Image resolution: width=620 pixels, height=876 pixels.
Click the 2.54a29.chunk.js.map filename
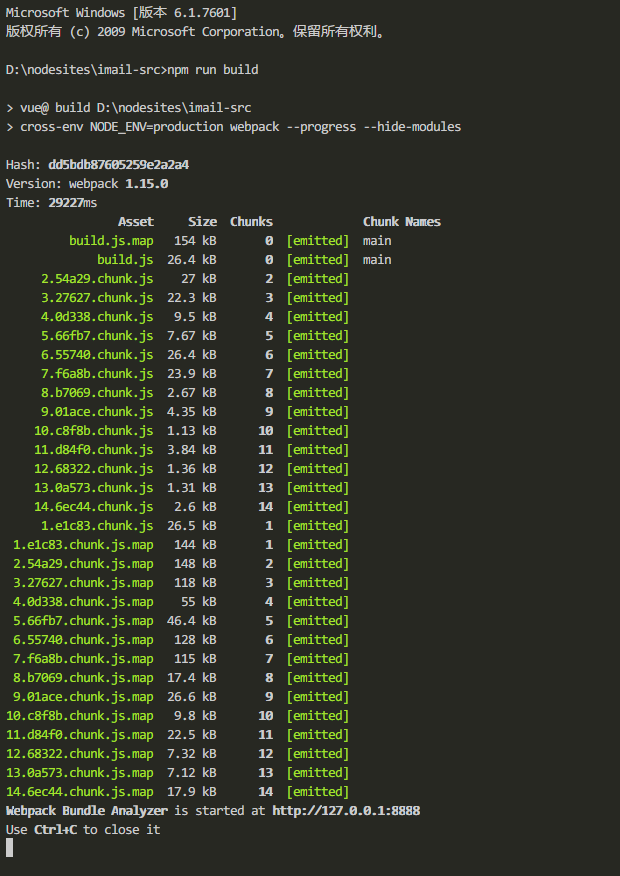pos(83,564)
